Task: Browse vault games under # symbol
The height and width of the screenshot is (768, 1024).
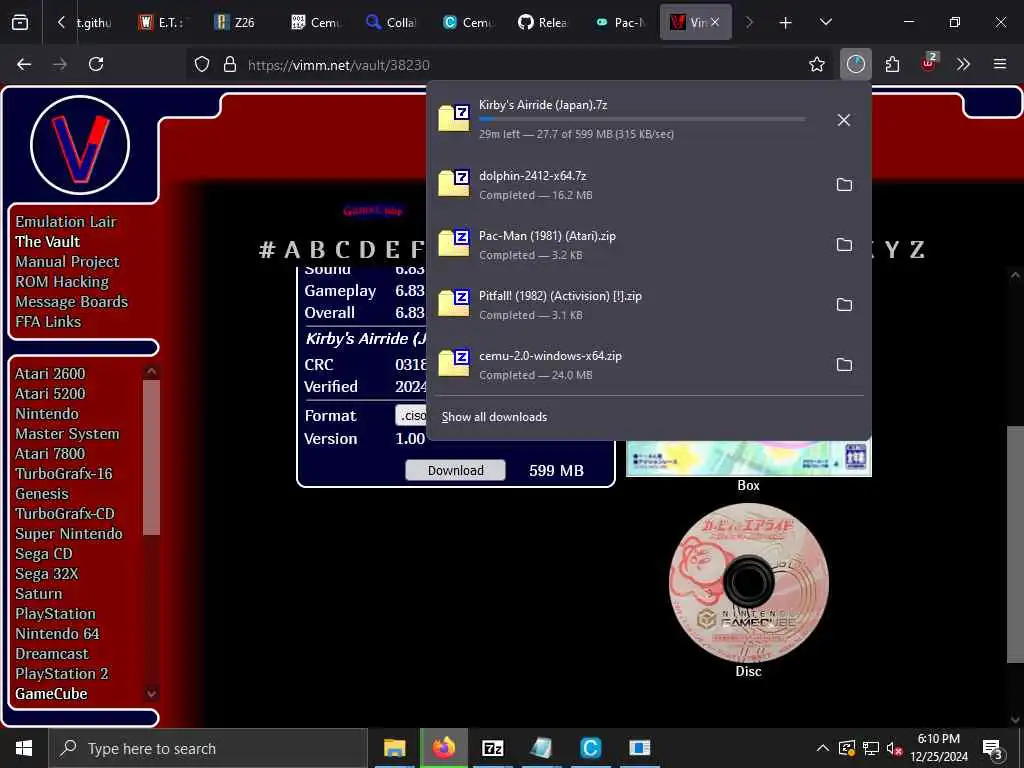Action: (266, 249)
